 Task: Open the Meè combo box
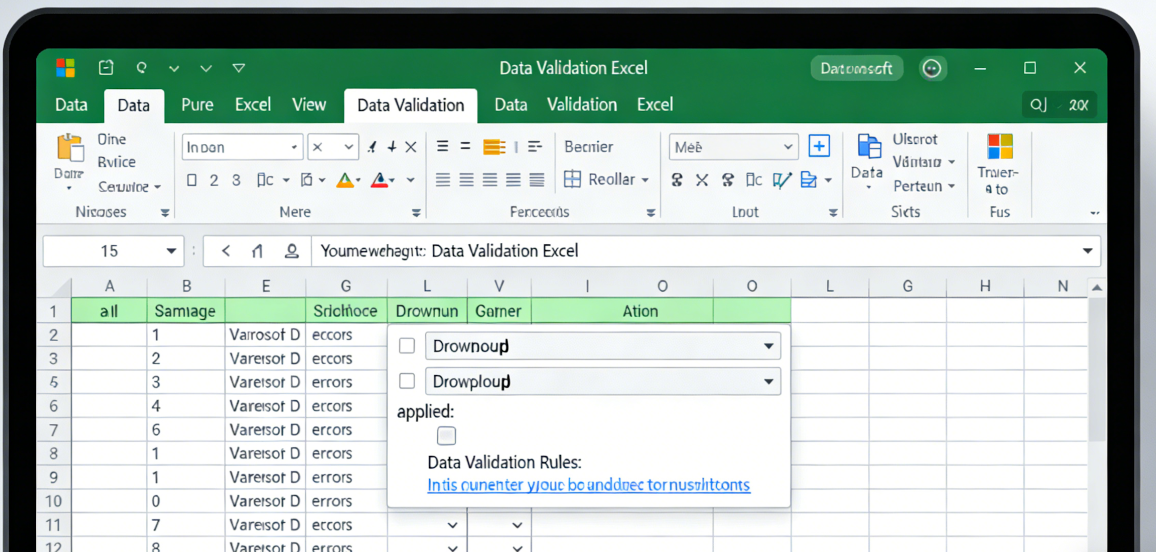pos(734,147)
